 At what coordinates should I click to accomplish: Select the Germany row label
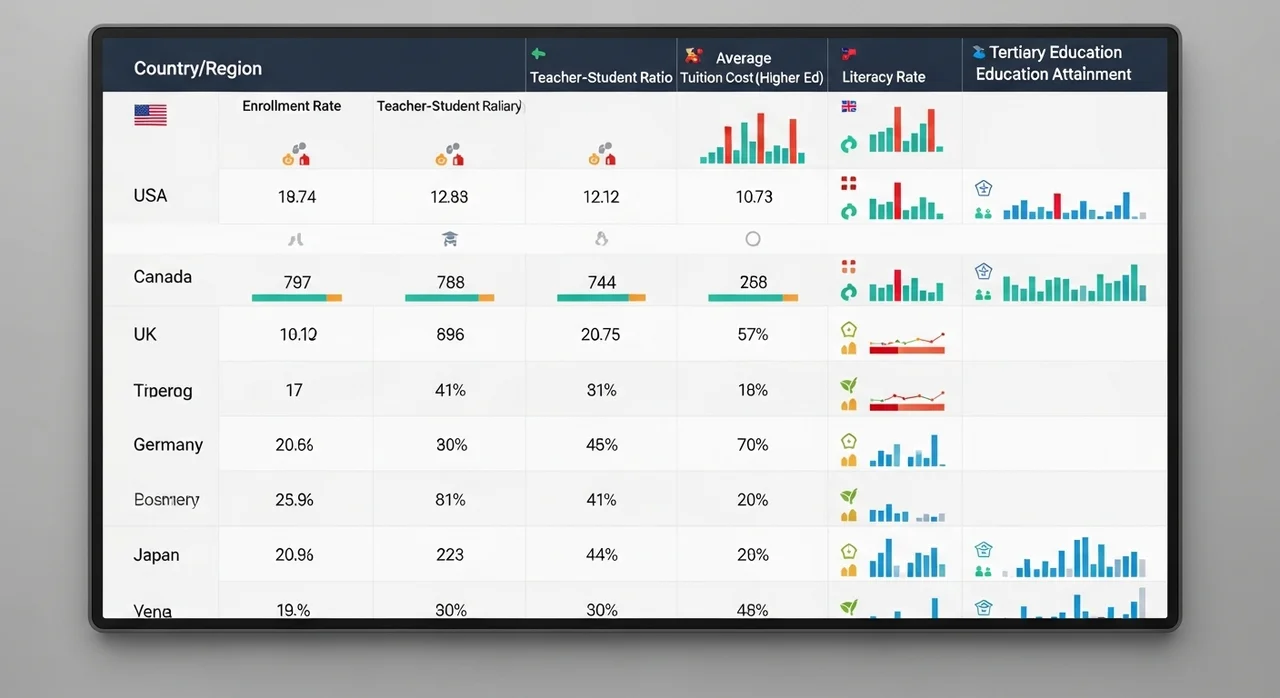pyautogui.click(x=168, y=445)
